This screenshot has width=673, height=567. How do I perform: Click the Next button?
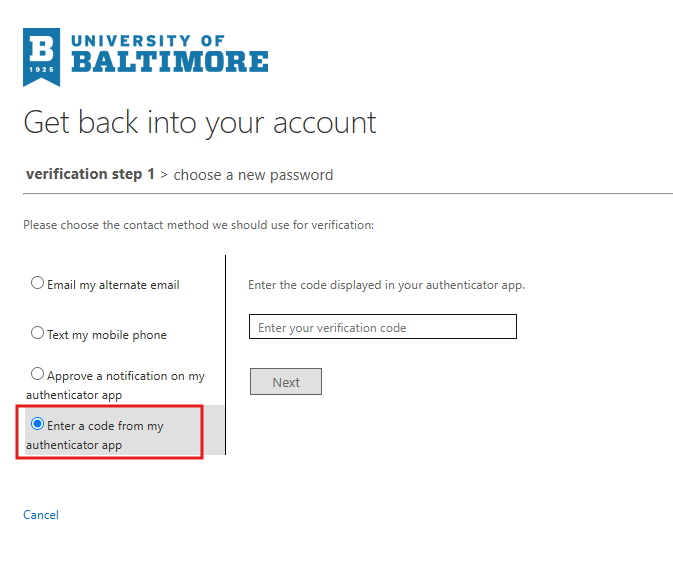pos(286,382)
